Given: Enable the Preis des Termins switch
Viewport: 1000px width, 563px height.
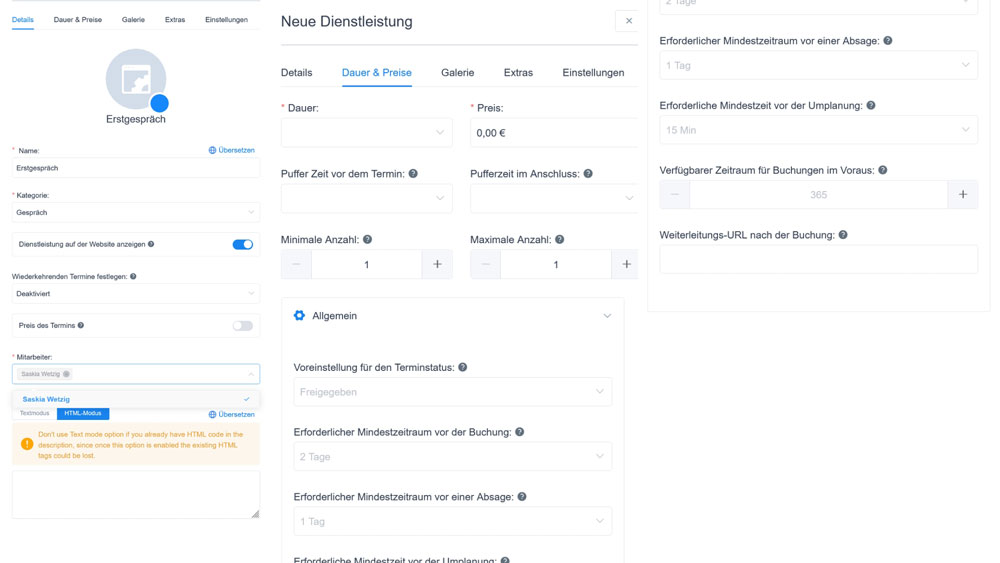Looking at the screenshot, I should pyautogui.click(x=242, y=326).
